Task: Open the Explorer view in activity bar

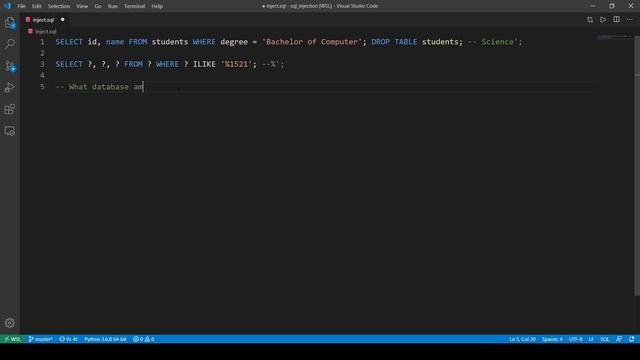Action: coord(10,22)
